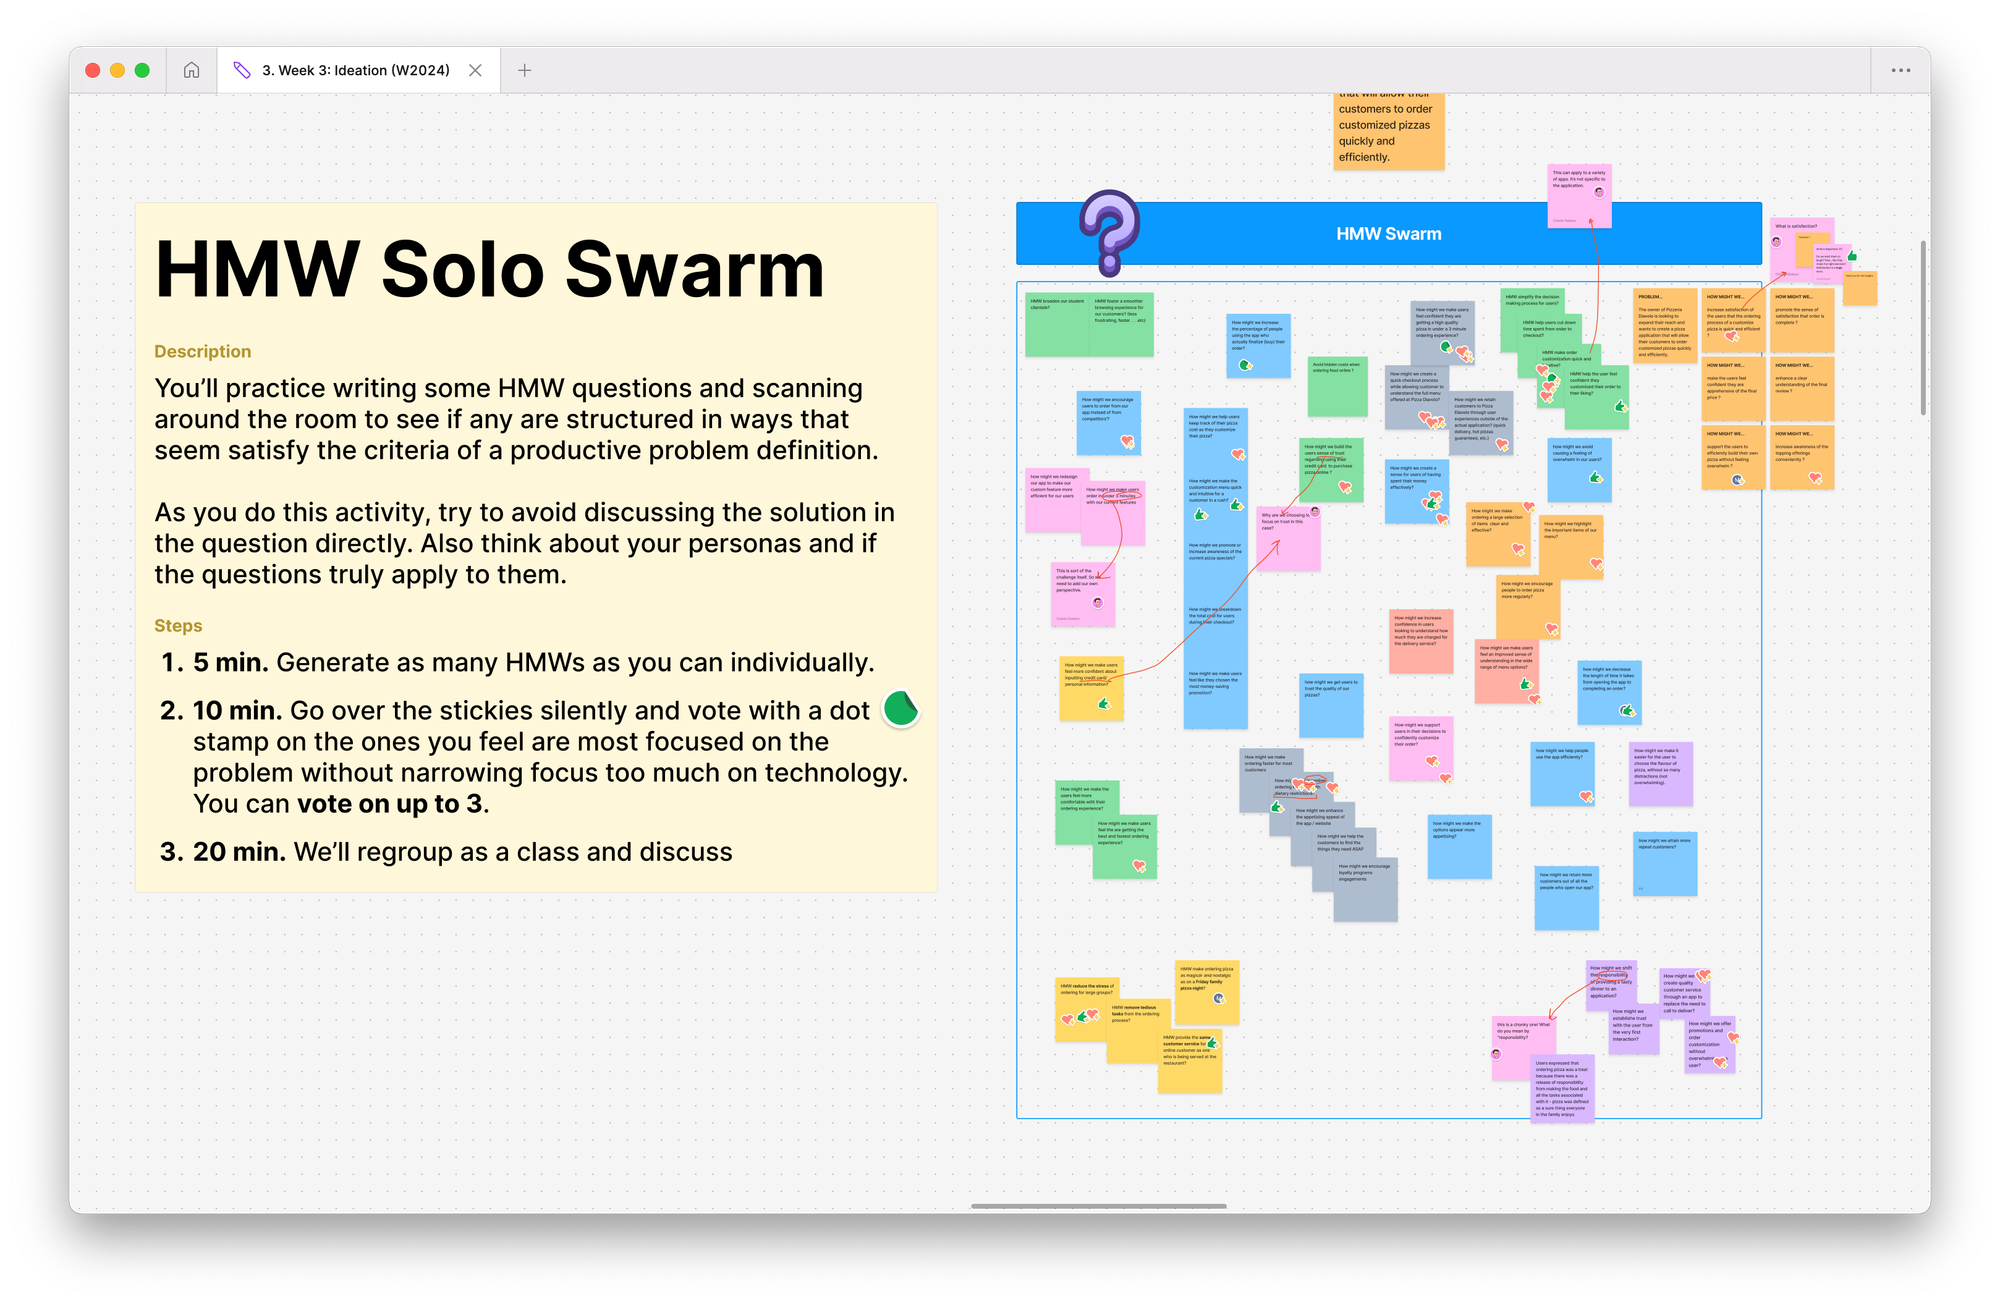The image size is (2000, 1305).
Task: Click the HMW Solo Swarm heading text
Action: tap(489, 269)
